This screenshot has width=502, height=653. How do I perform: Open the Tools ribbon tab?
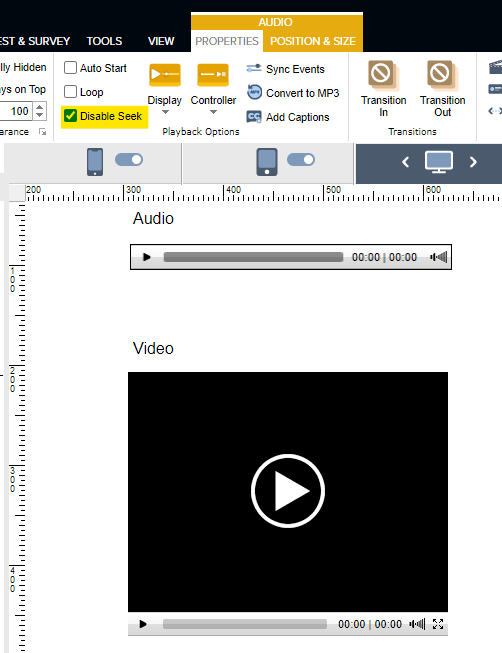click(104, 41)
